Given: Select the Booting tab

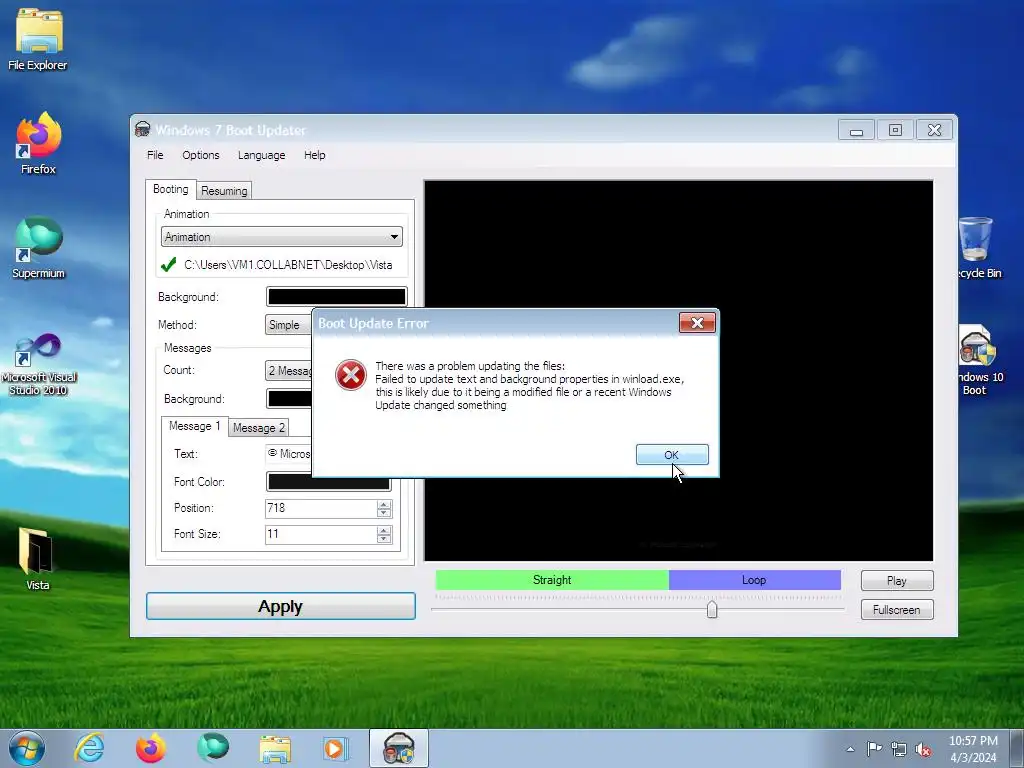Looking at the screenshot, I should 170,189.
